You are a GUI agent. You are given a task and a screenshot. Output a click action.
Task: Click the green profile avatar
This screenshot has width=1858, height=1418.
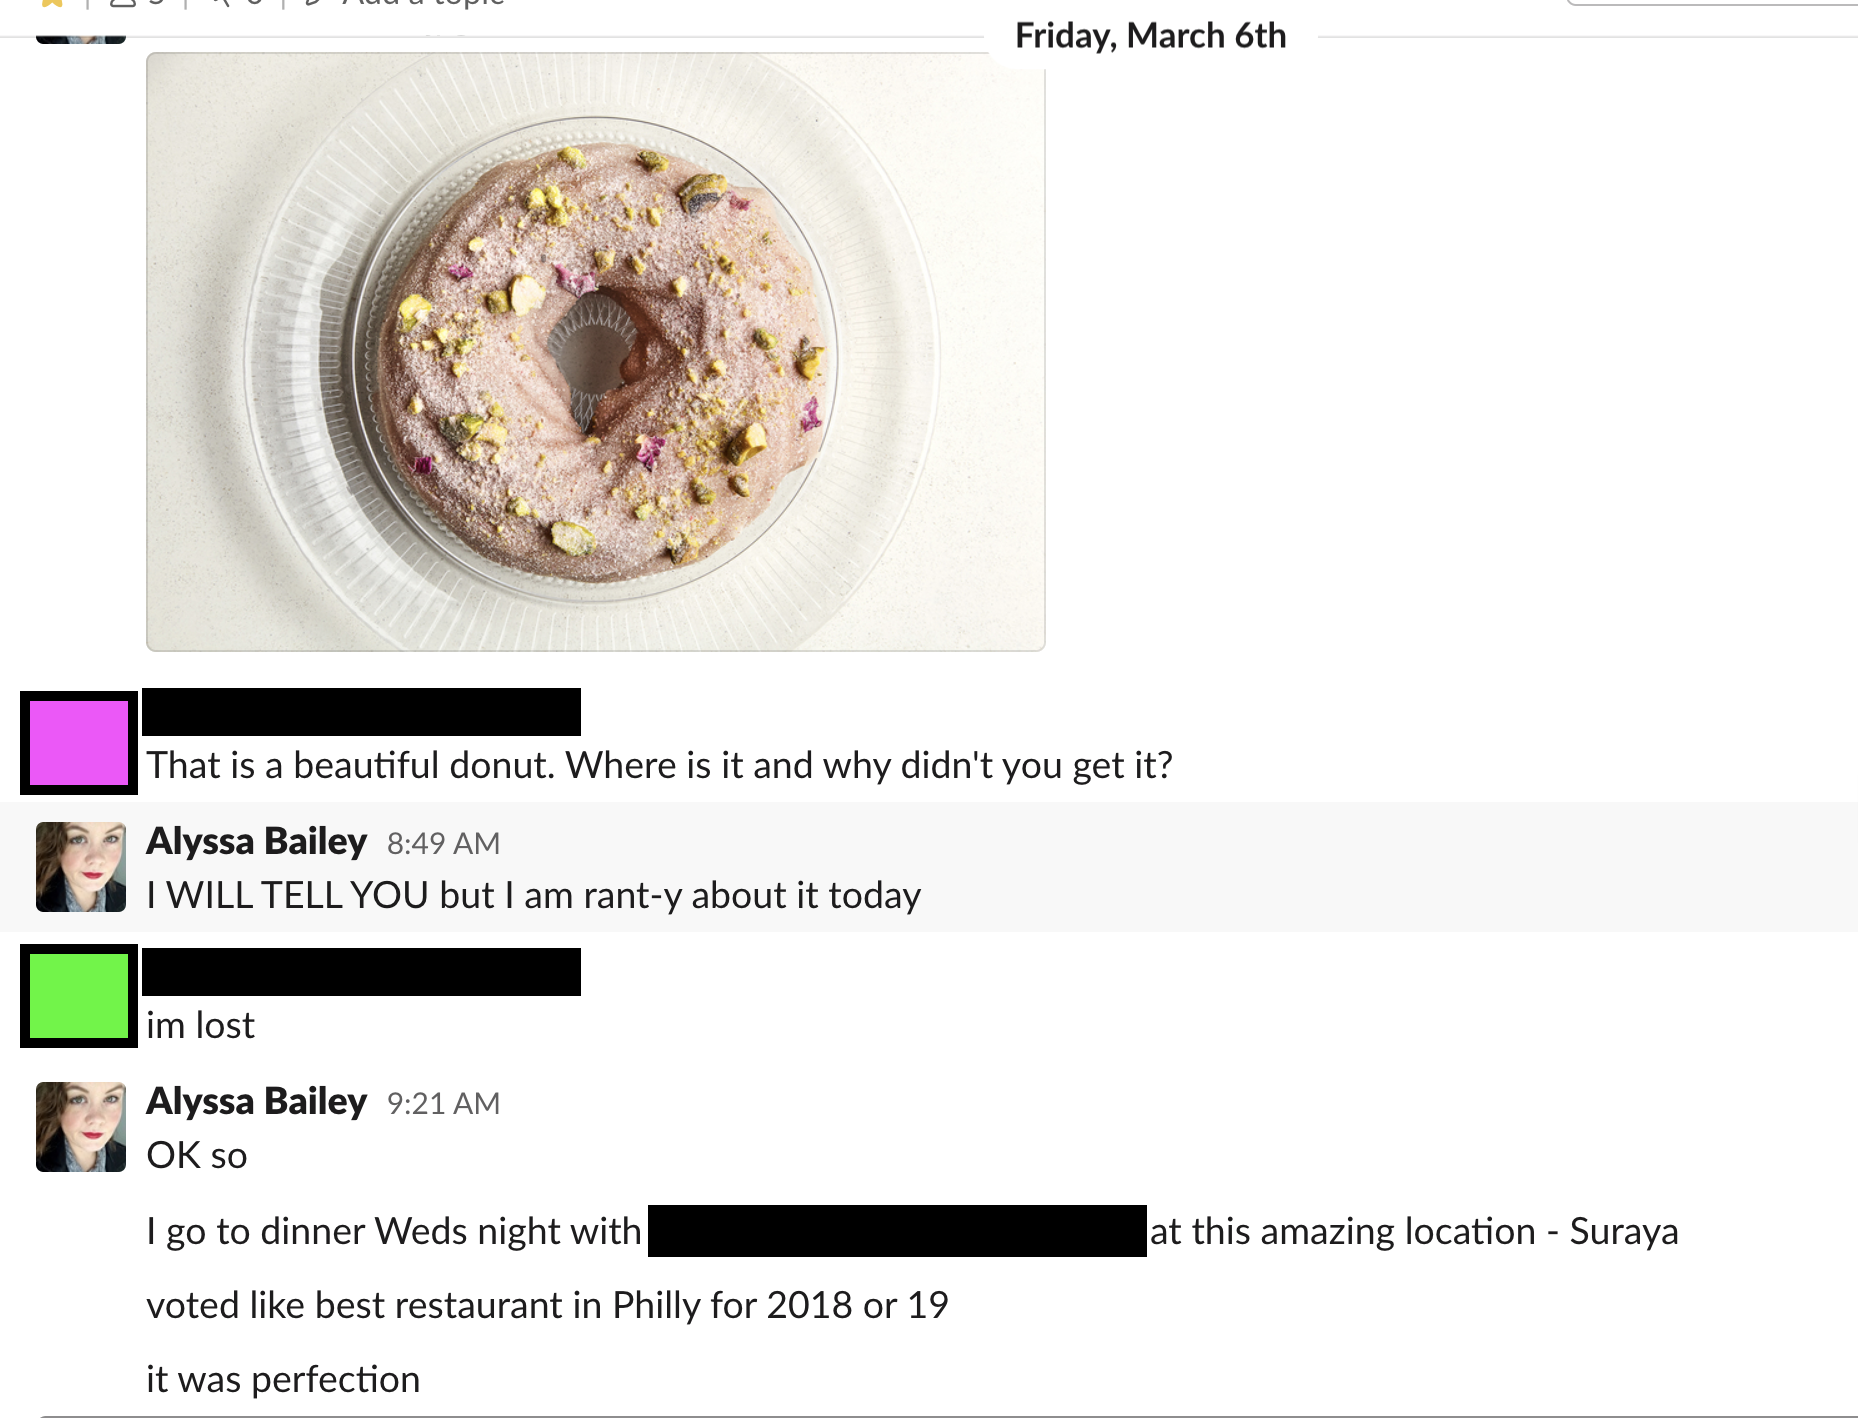(79, 996)
